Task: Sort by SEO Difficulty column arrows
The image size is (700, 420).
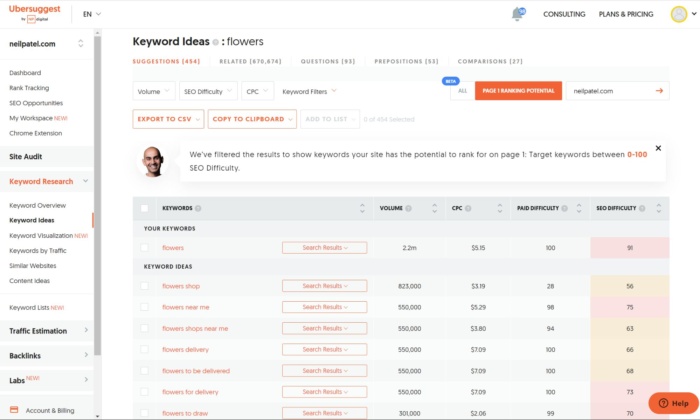Action: point(658,208)
